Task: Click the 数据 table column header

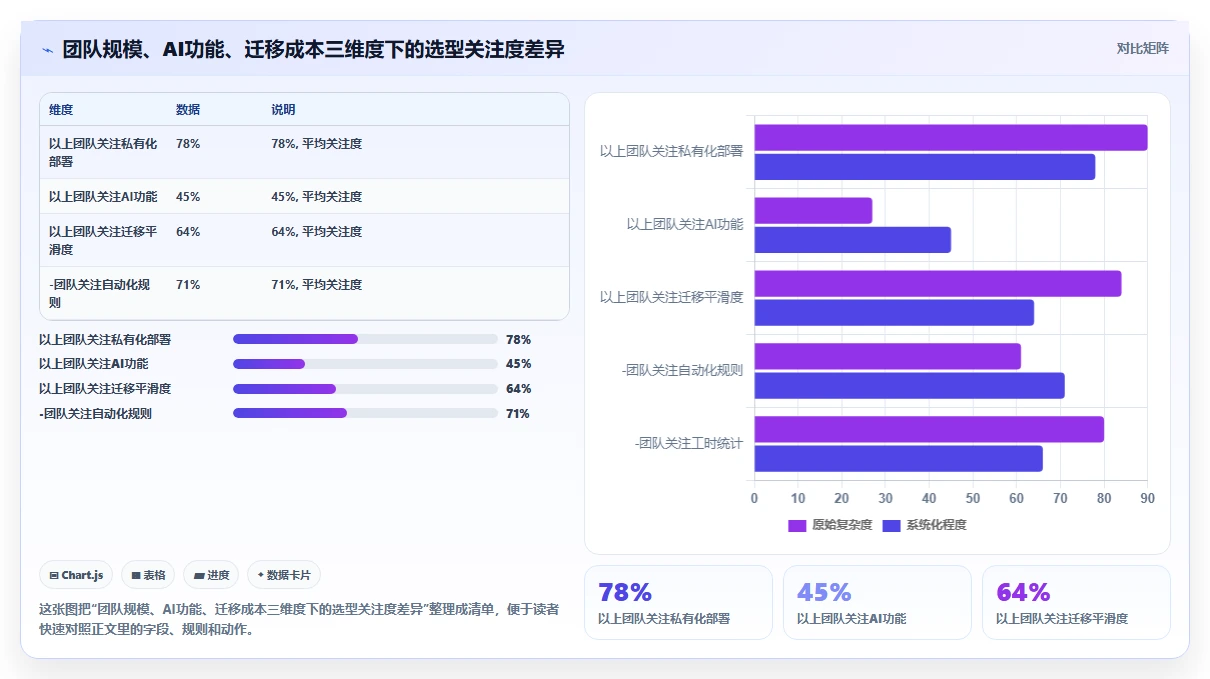Action: click(x=188, y=110)
